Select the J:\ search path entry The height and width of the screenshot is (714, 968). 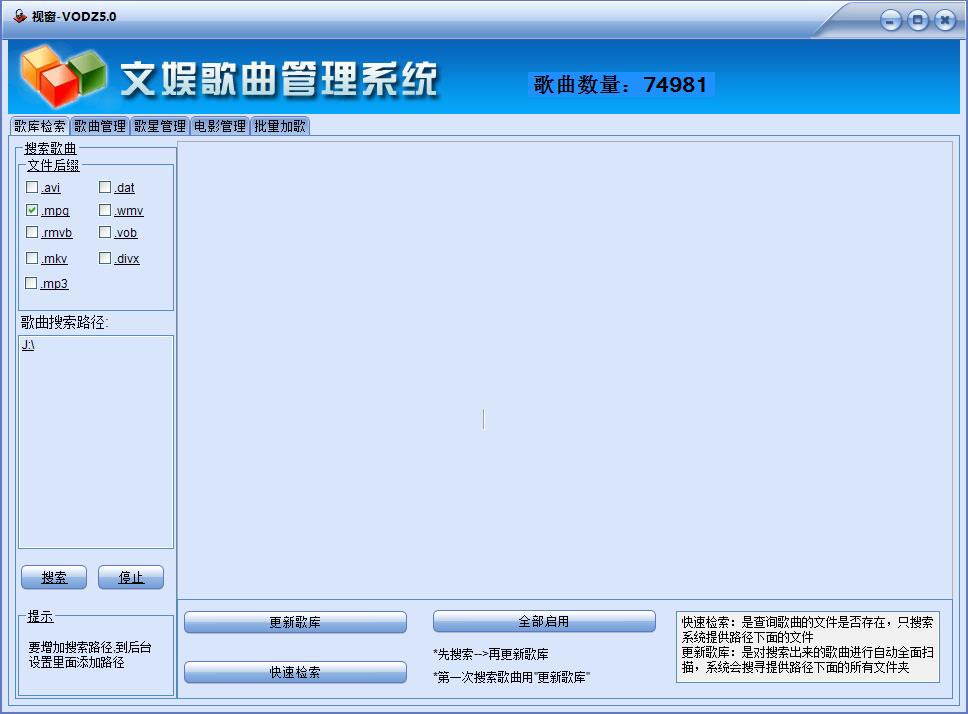tap(27, 344)
